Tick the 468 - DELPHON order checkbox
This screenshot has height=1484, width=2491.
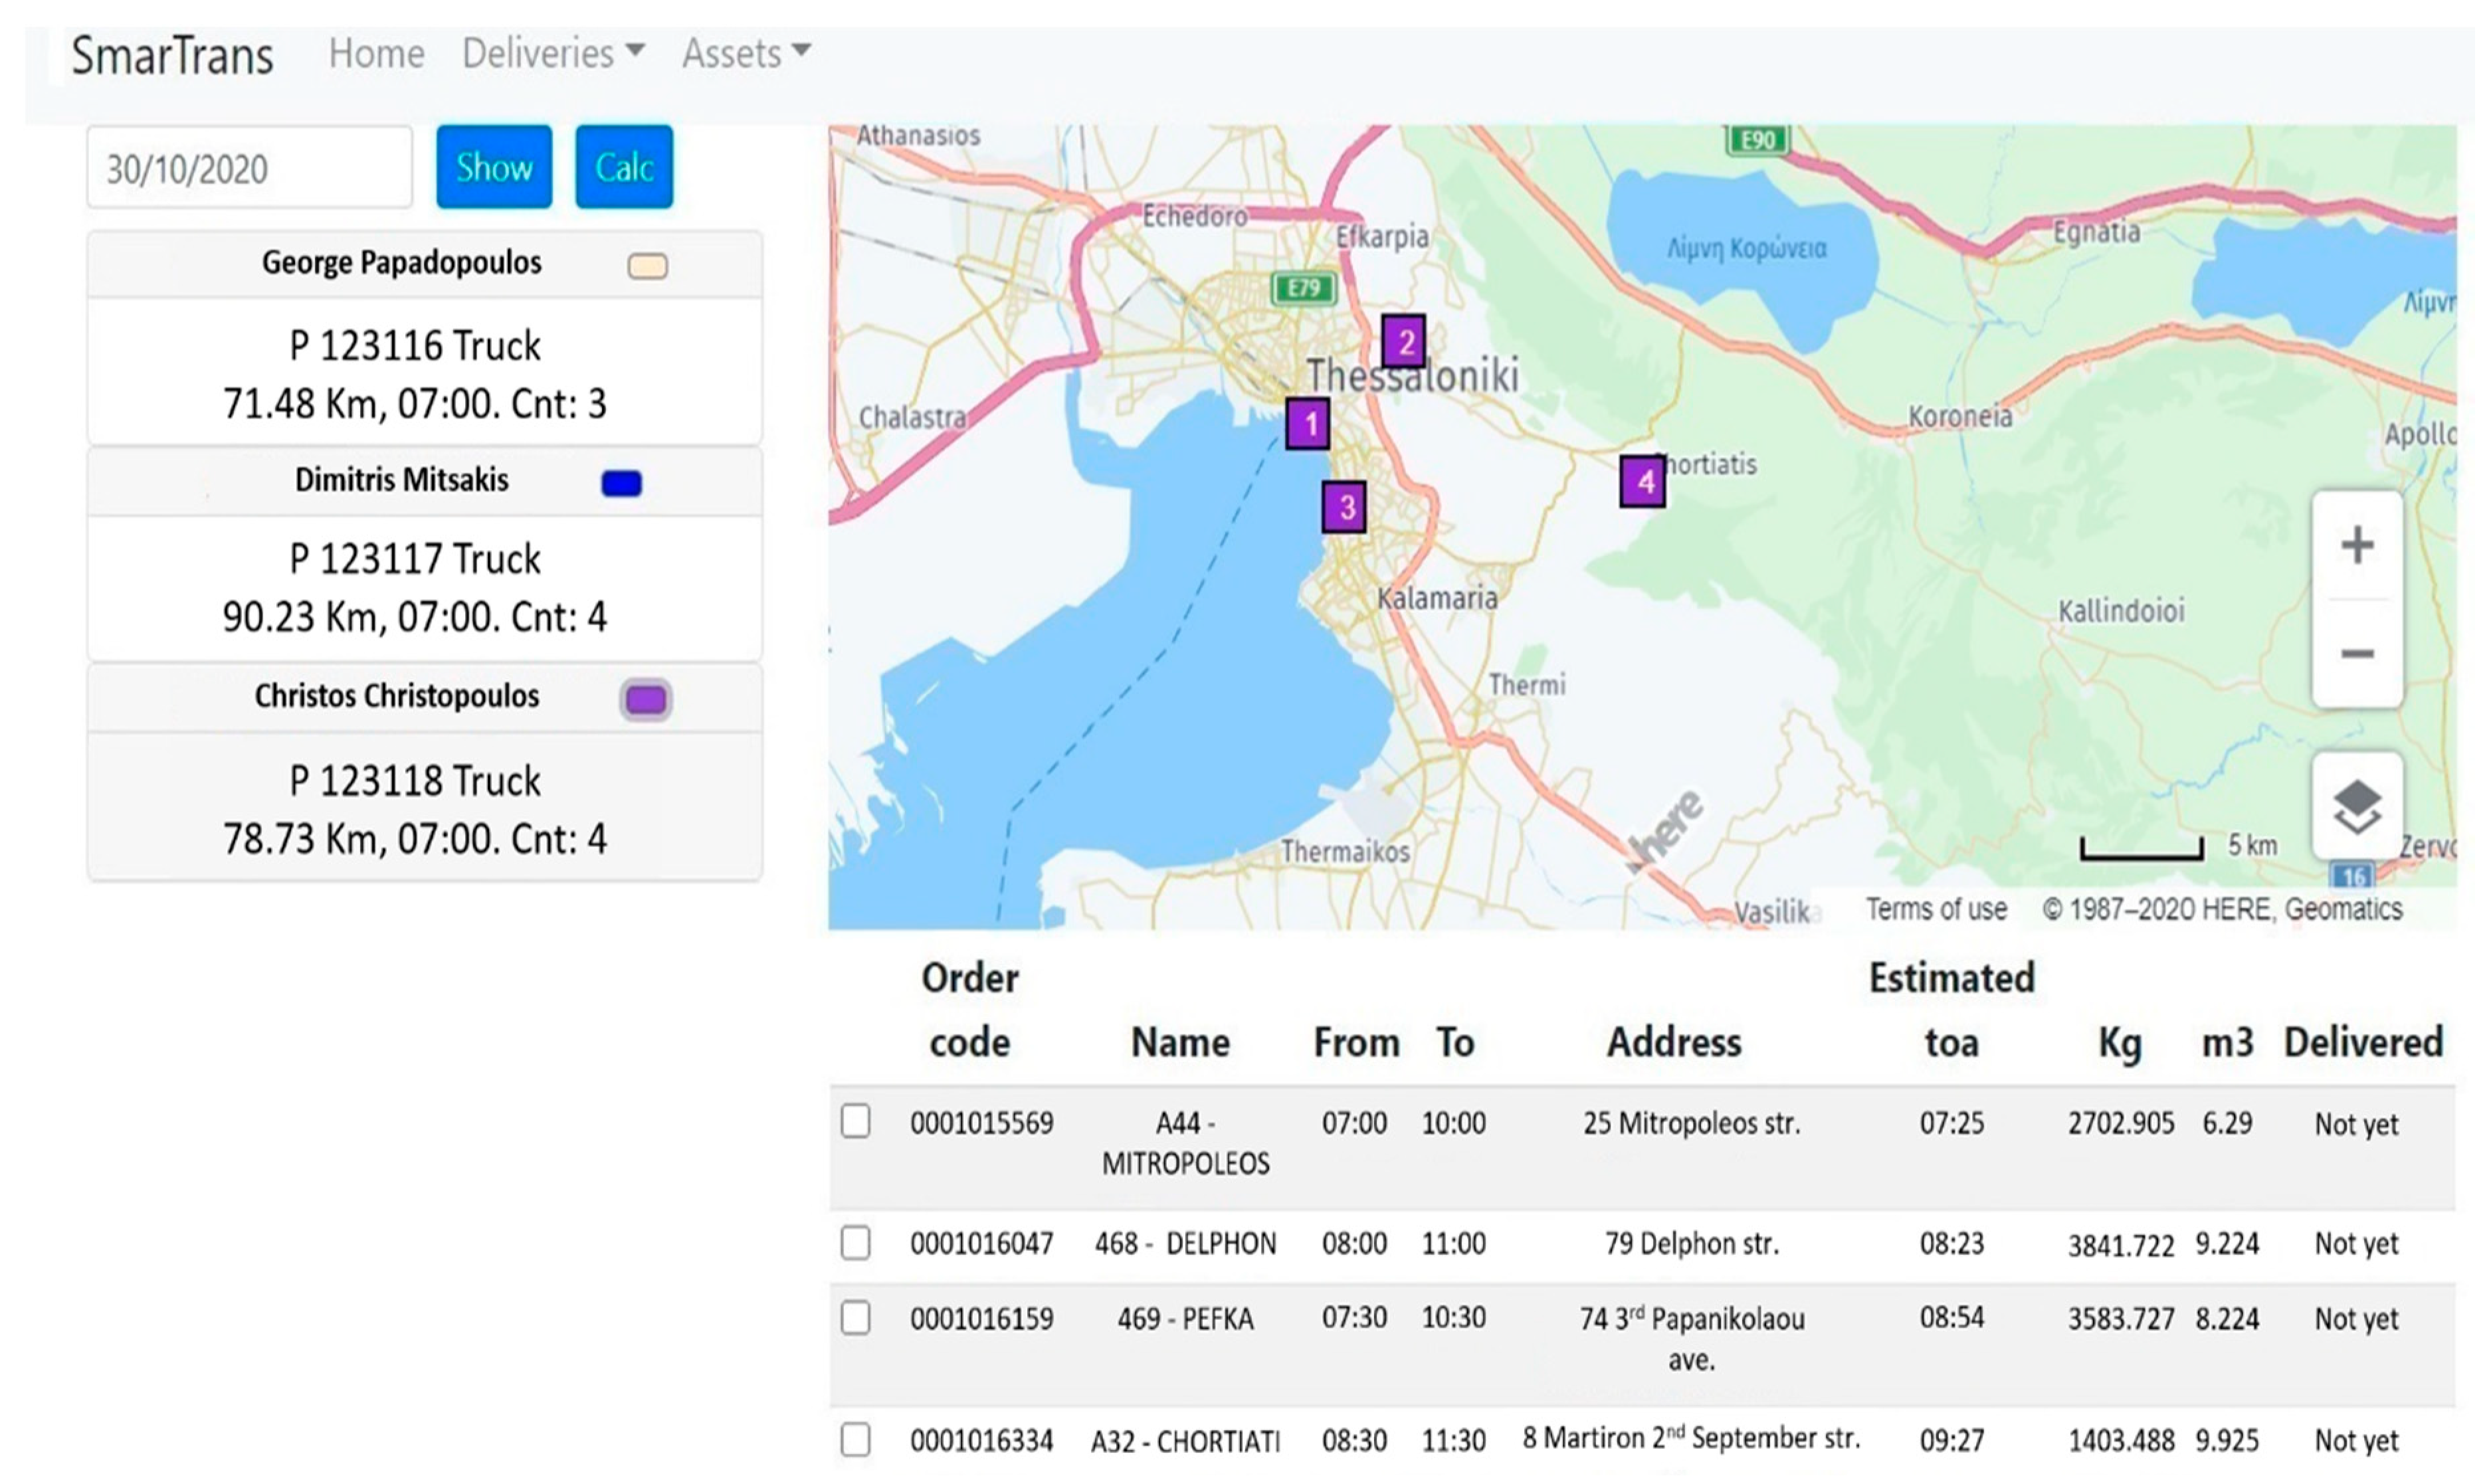(856, 1243)
